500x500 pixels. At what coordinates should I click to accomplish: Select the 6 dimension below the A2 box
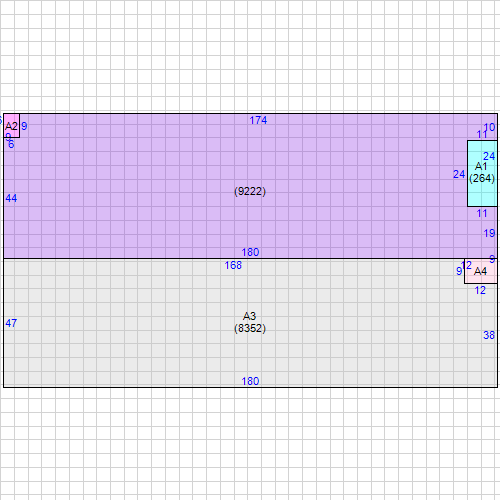tap(11, 144)
